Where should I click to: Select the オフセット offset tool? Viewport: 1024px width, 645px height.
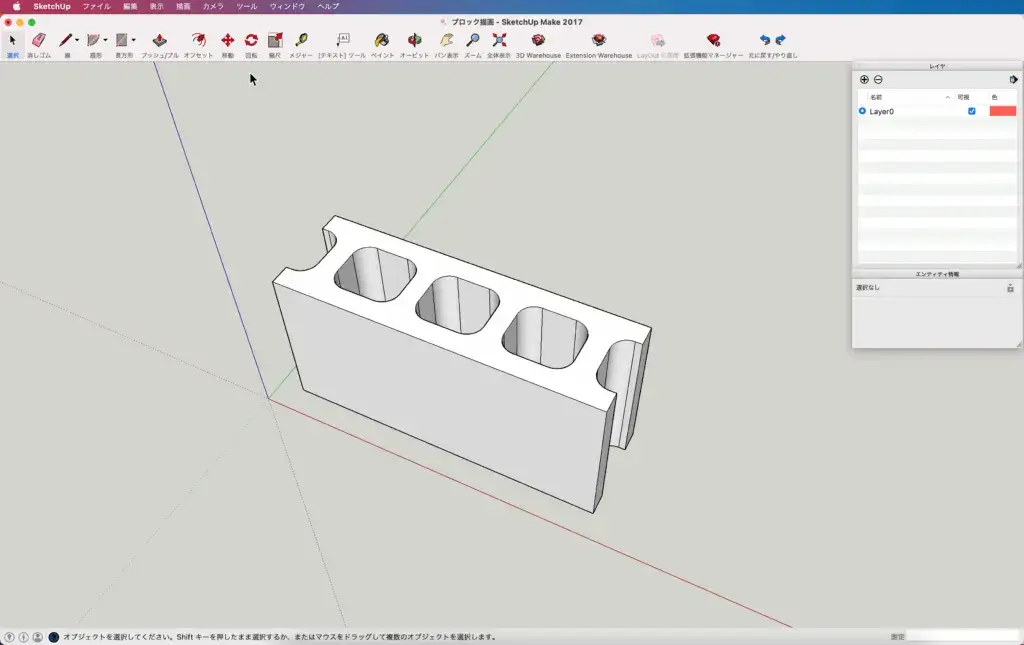[x=199, y=40]
